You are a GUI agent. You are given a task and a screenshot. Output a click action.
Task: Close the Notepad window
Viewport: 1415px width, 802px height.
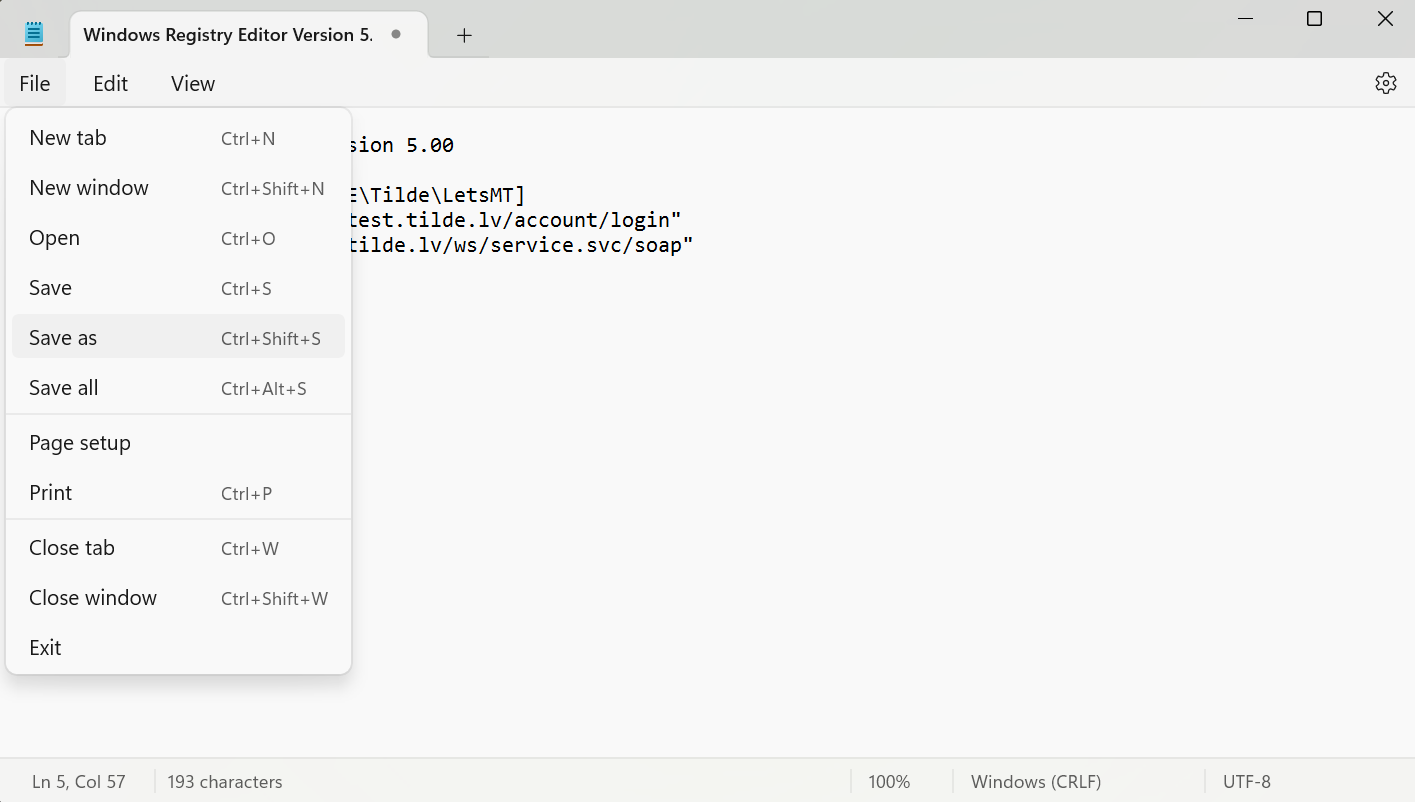[1385, 19]
